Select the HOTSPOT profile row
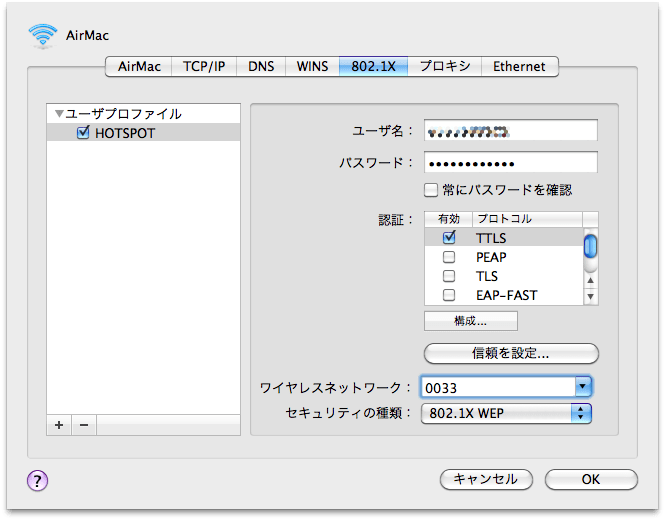This screenshot has height=520, width=665. coord(143,133)
